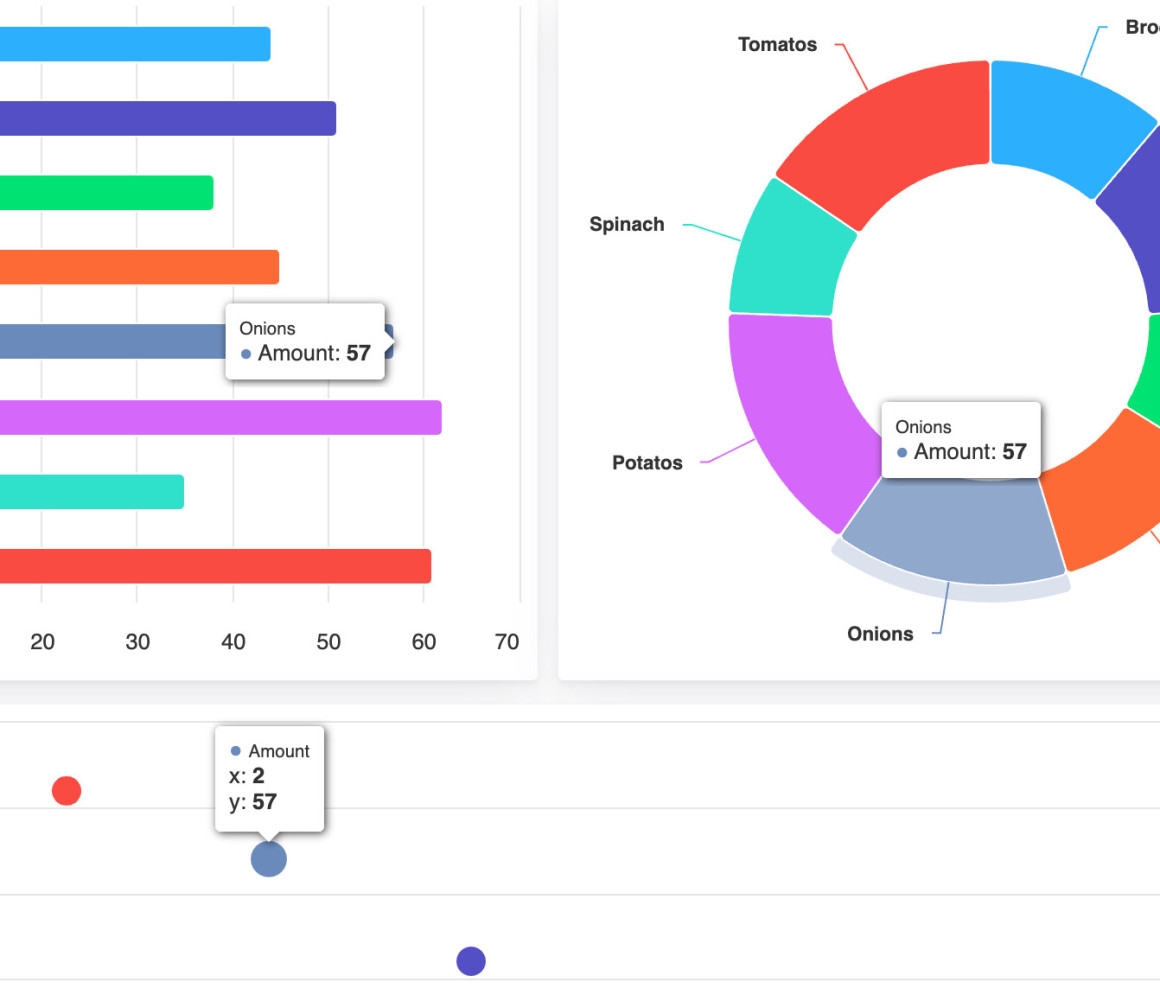Click axis label 30 on bar chart
The width and height of the screenshot is (1160, 995).
(138, 641)
